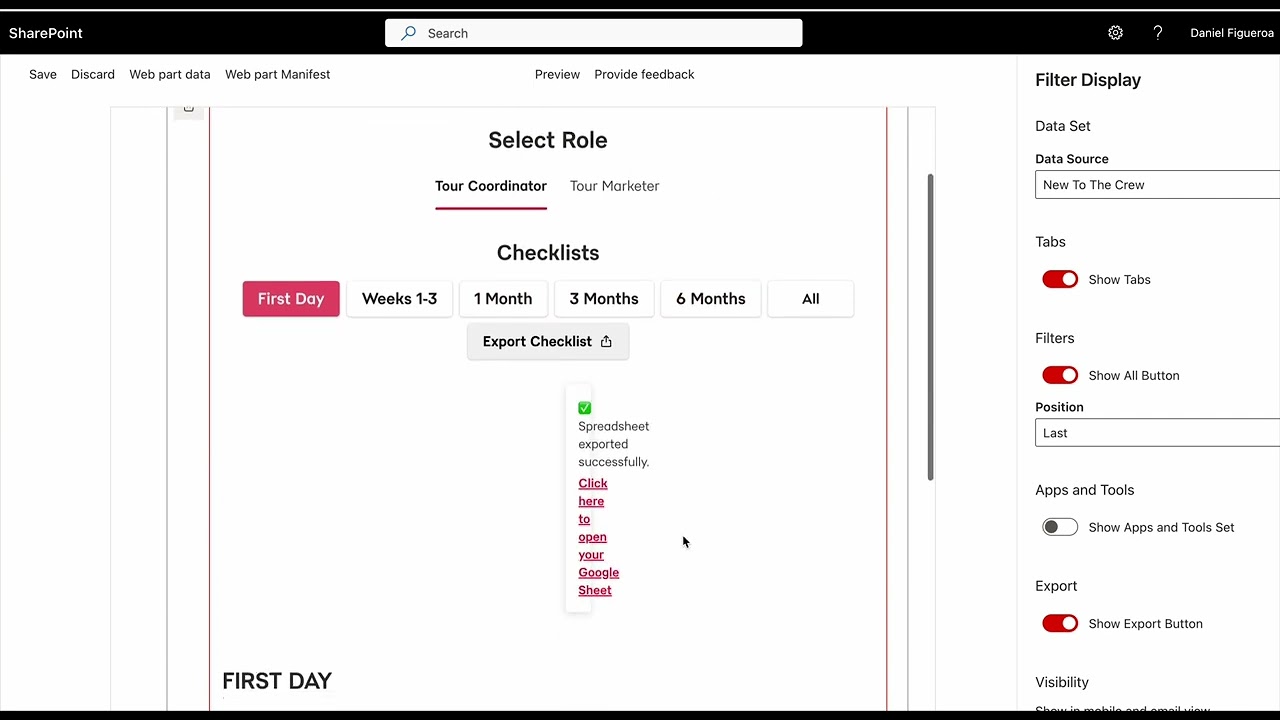Image resolution: width=1280 pixels, height=720 pixels.
Task: Select the 6 Months checklist filter
Action: (x=711, y=299)
